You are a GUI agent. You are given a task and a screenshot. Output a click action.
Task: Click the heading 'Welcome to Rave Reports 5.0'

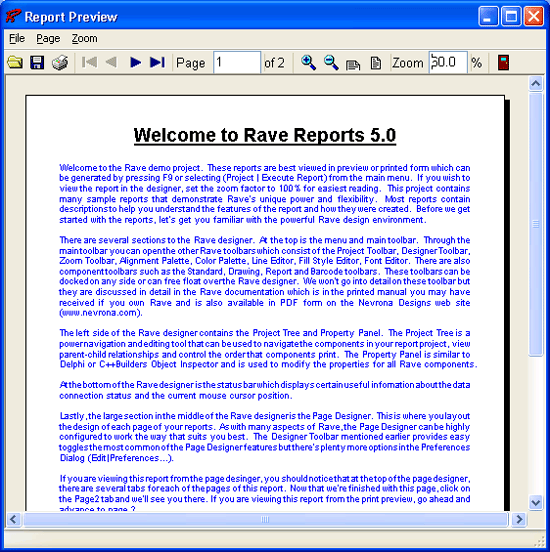pos(265,135)
